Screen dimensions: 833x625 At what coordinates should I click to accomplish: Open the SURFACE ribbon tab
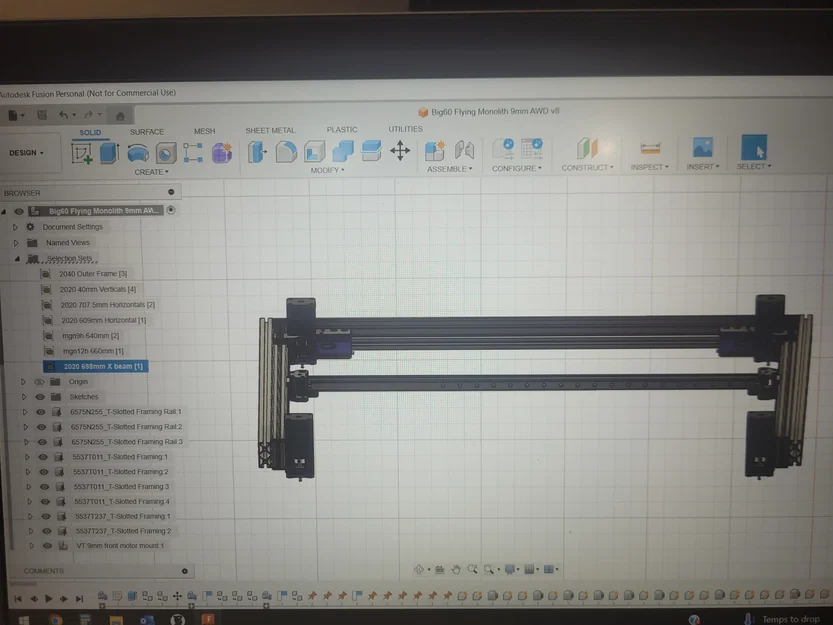[x=147, y=130]
